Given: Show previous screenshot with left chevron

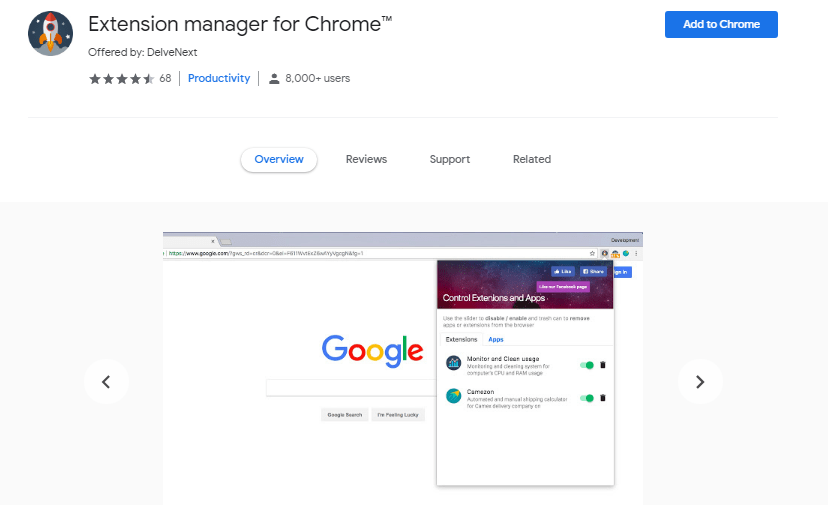Looking at the screenshot, I should (106, 381).
